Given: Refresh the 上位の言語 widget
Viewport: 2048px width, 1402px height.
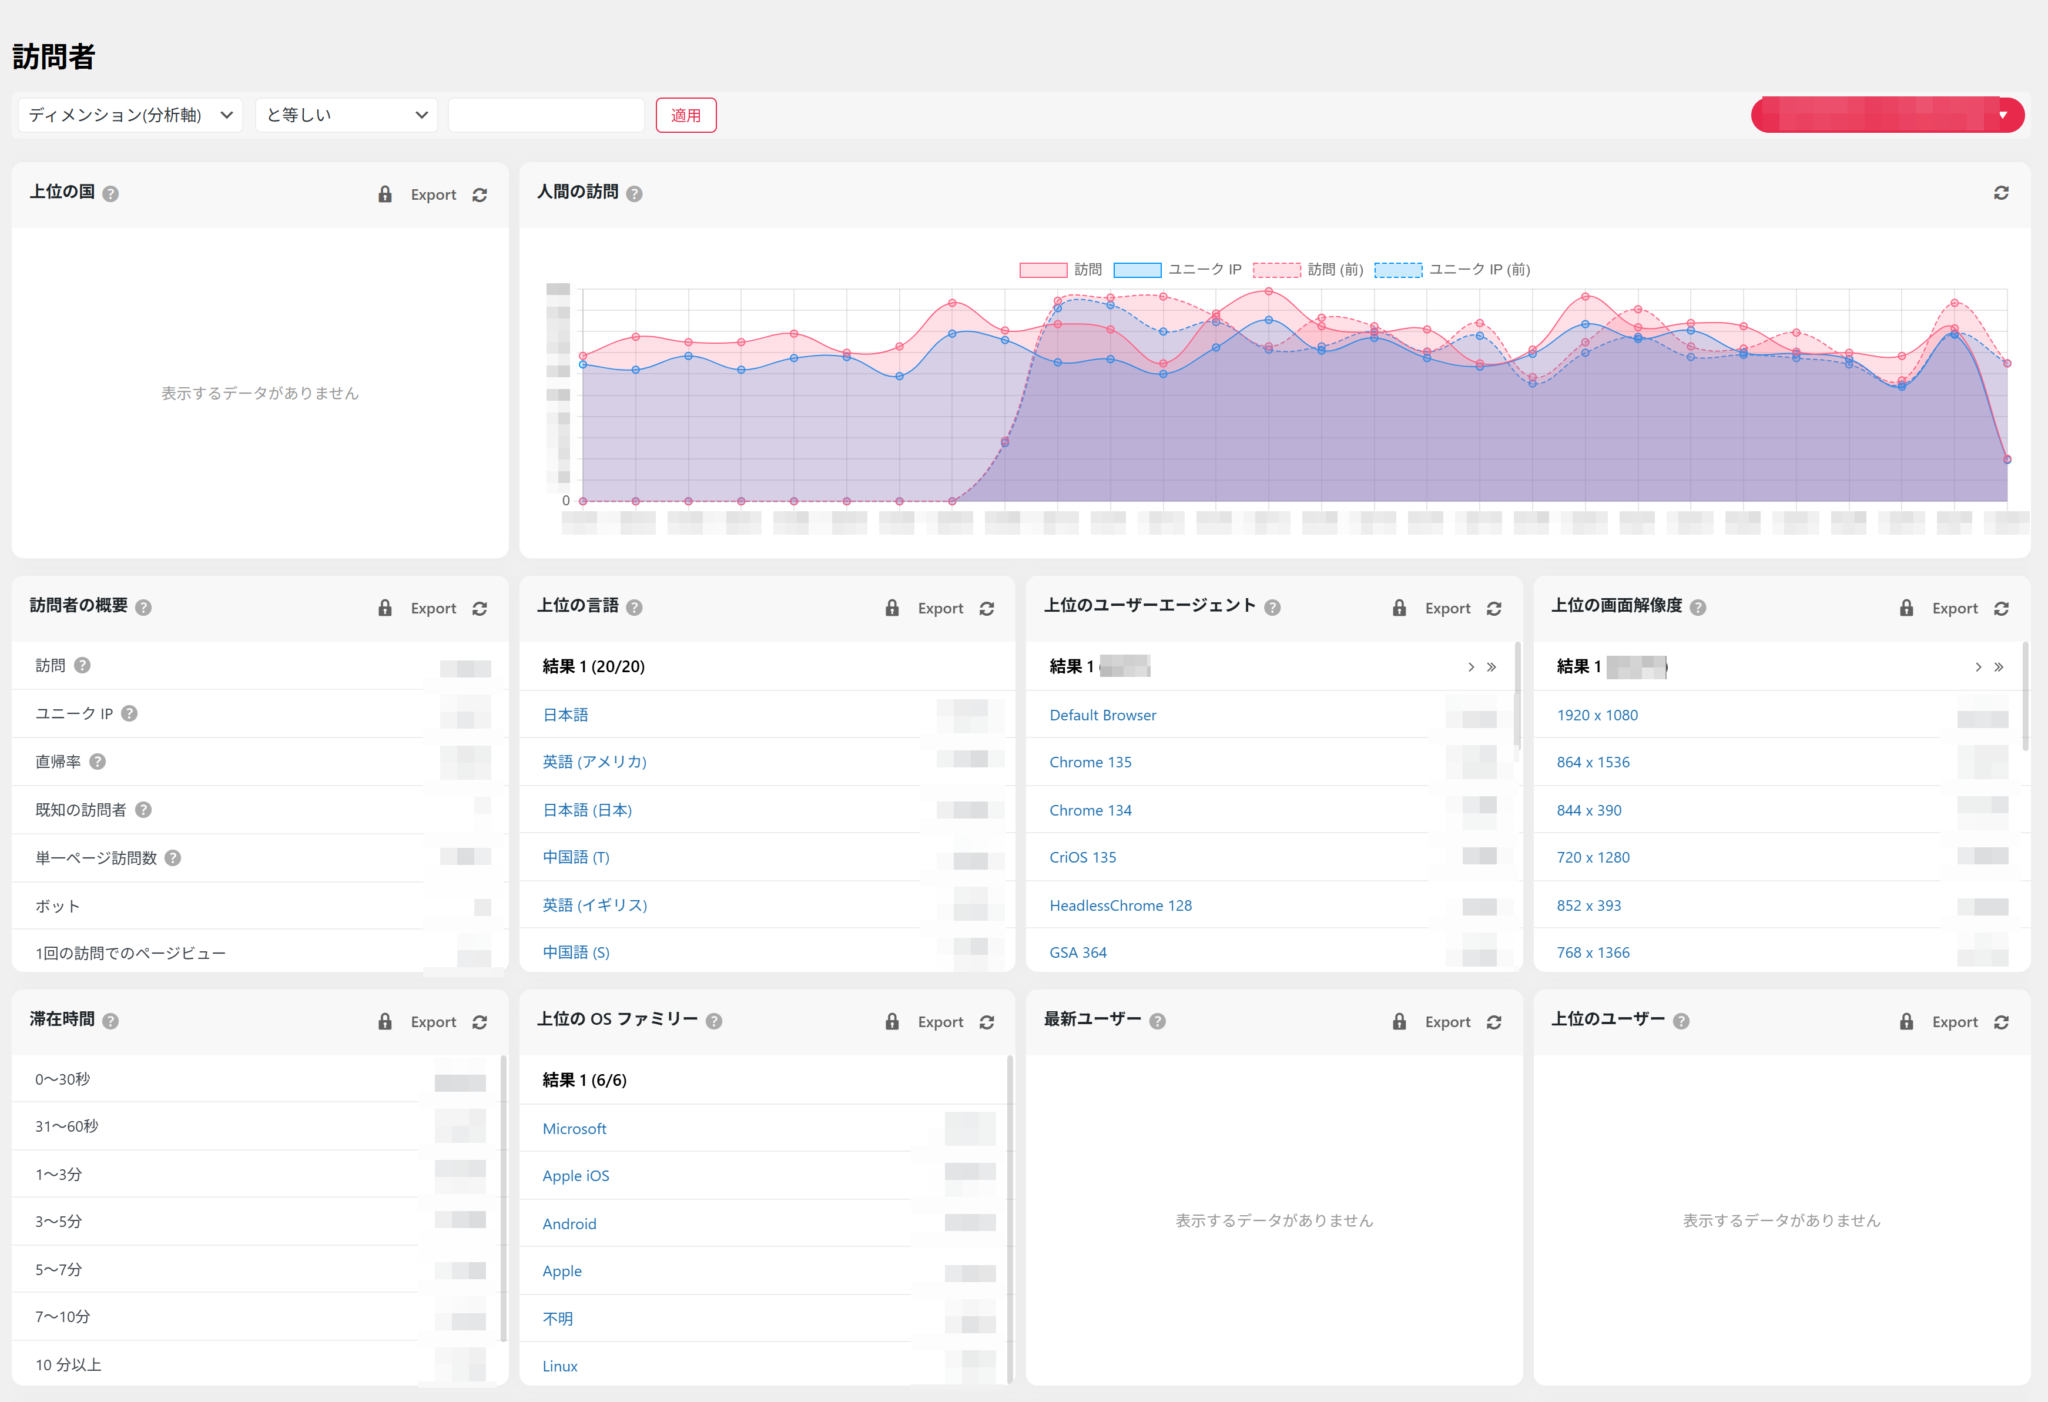Looking at the screenshot, I should 987,607.
